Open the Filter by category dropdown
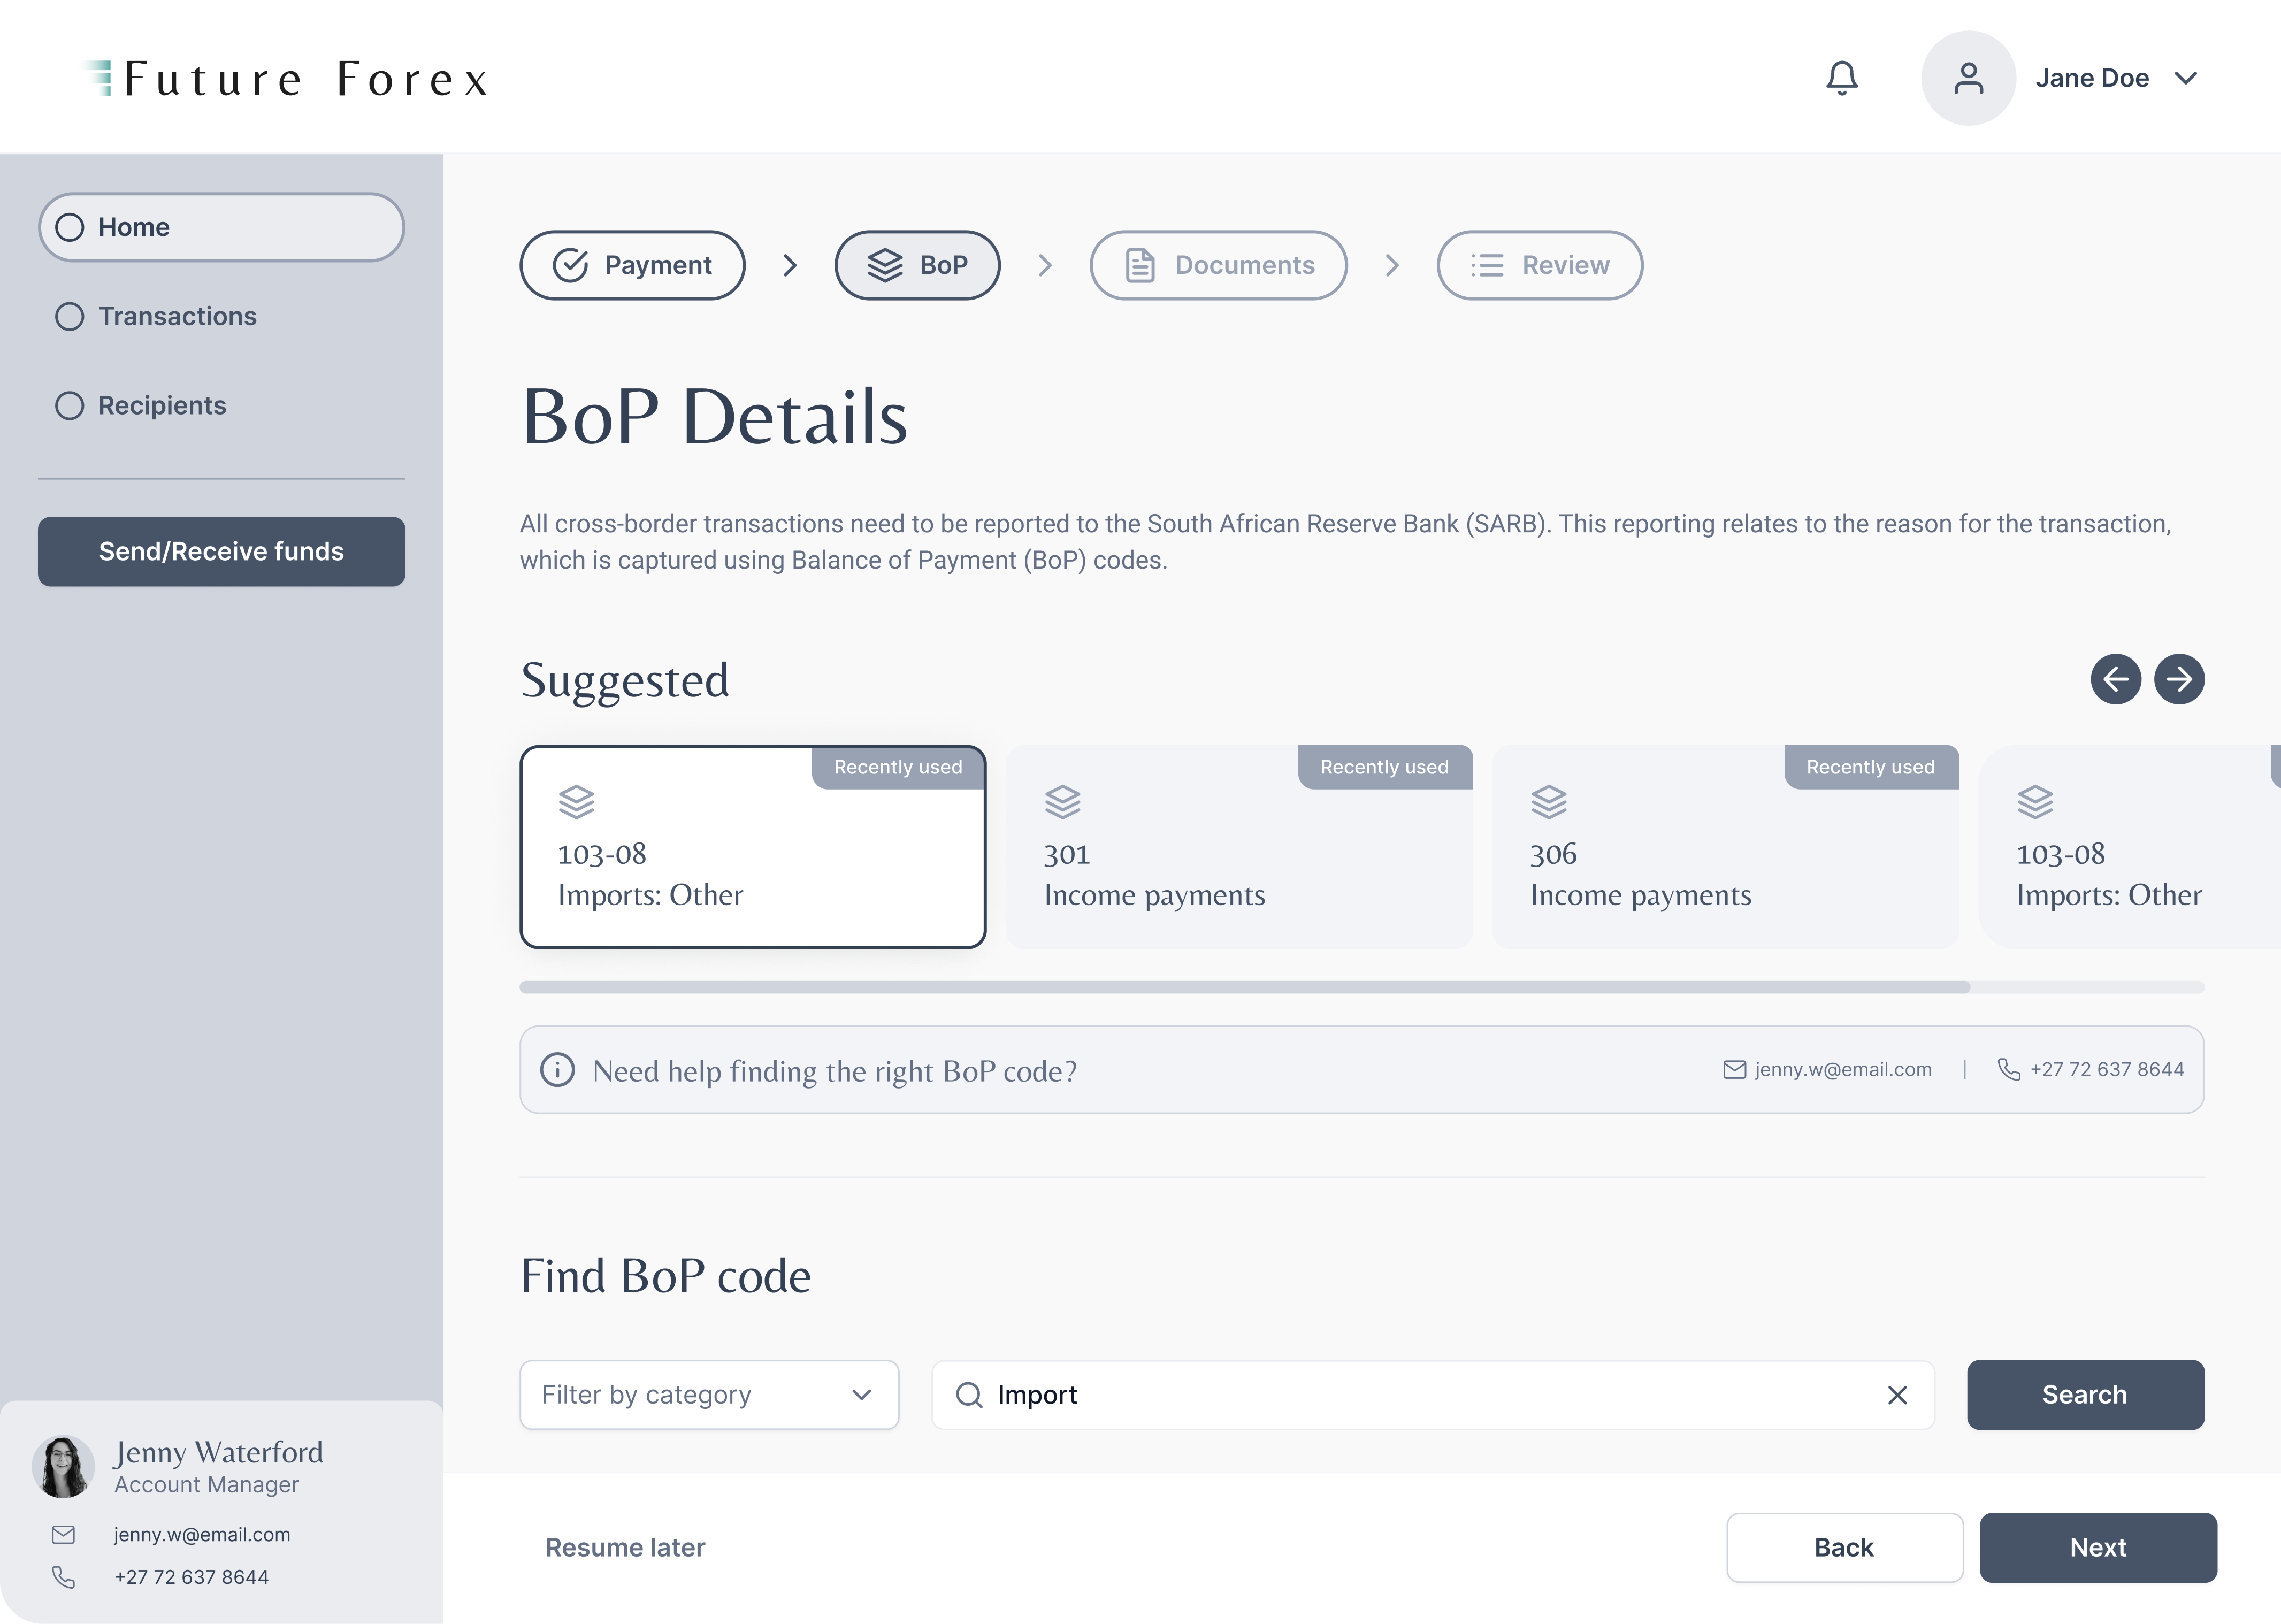The width and height of the screenshot is (2281, 1624). coord(708,1394)
